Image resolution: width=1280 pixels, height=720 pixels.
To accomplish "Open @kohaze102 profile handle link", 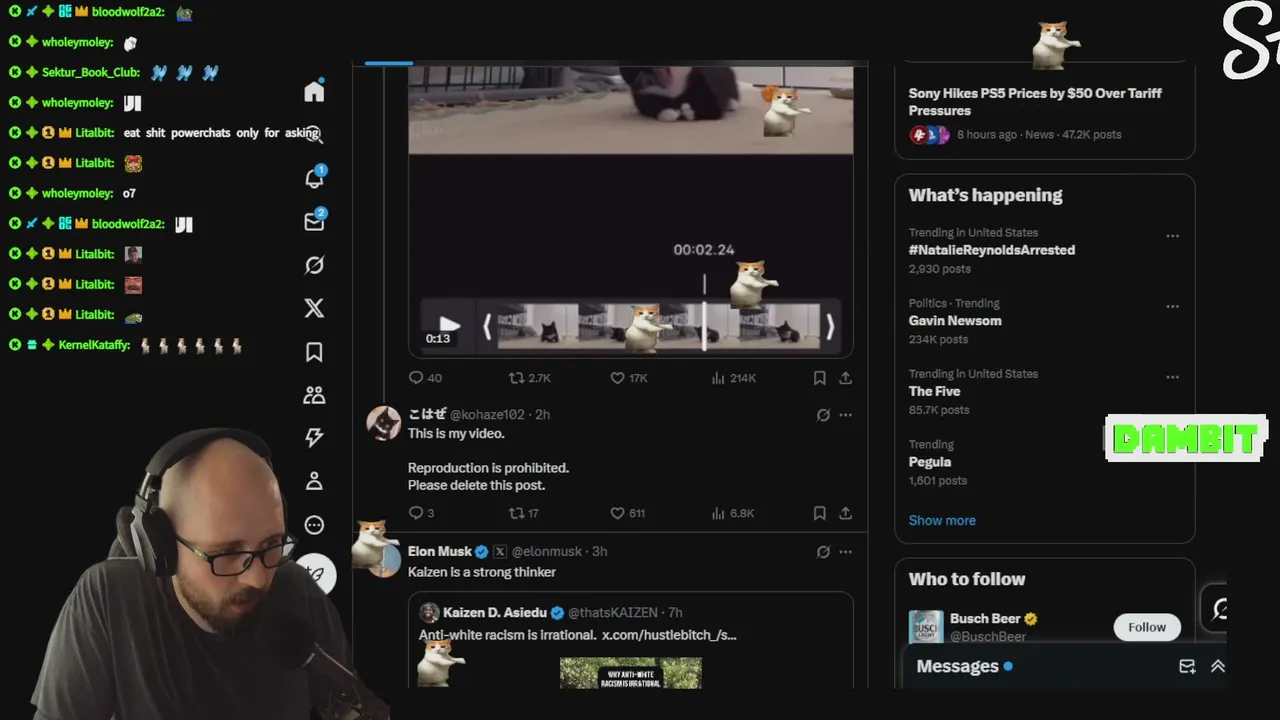I will pyautogui.click(x=487, y=415).
